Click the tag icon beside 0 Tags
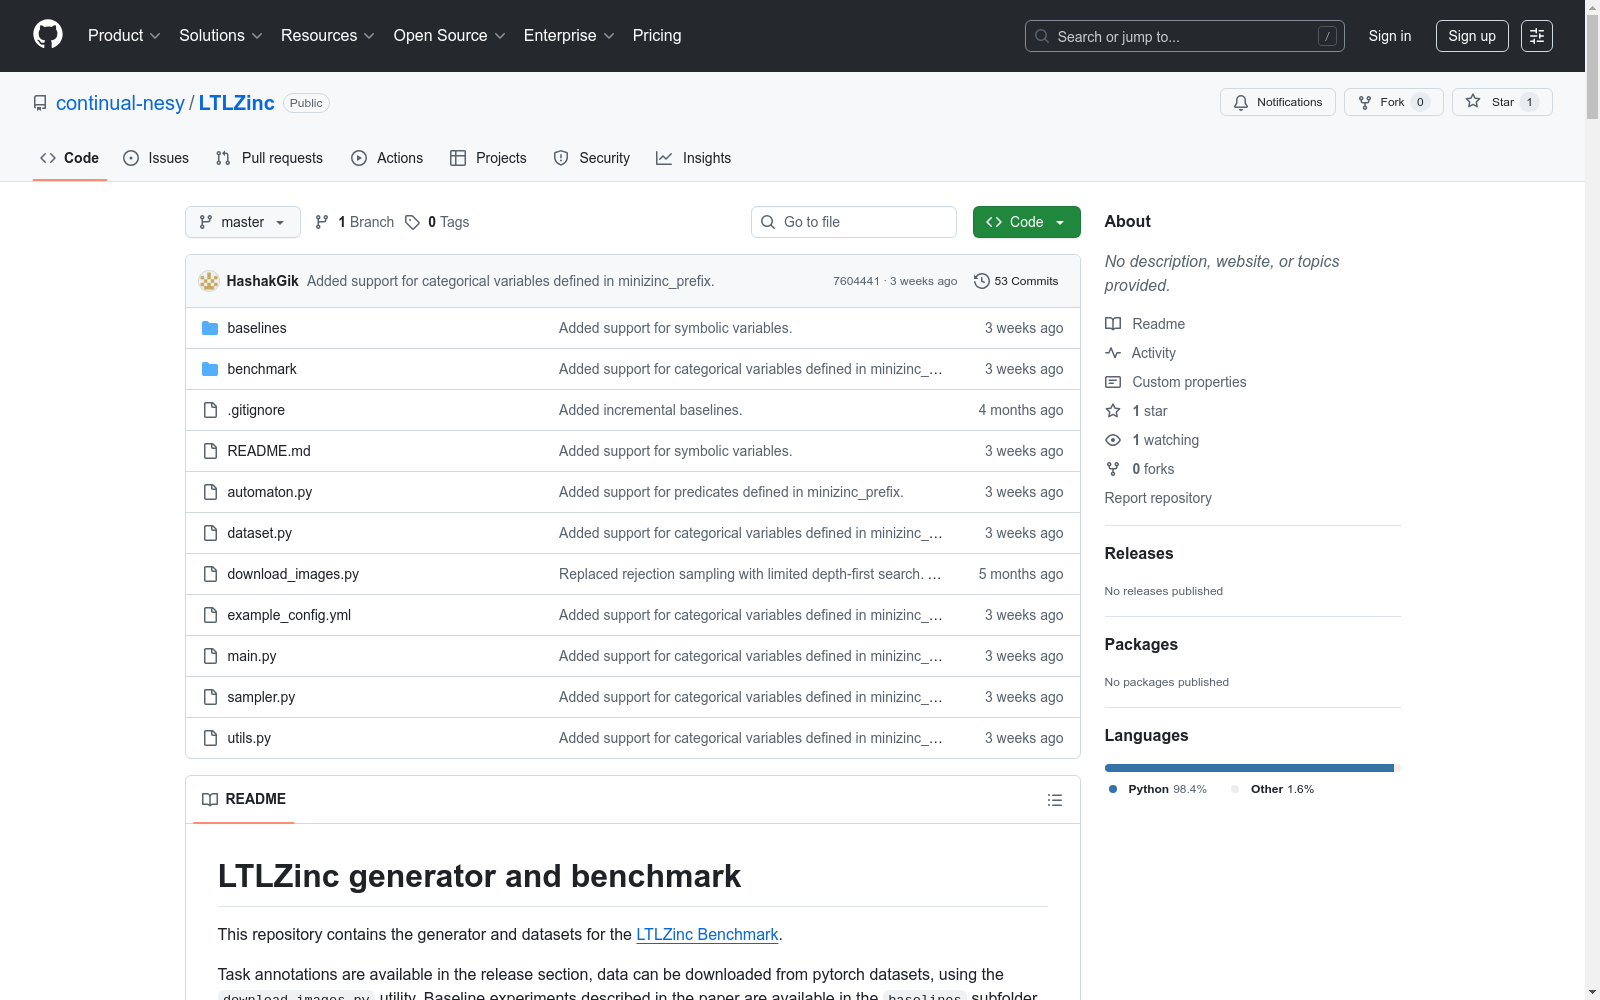The image size is (1600, 1000). (x=412, y=222)
